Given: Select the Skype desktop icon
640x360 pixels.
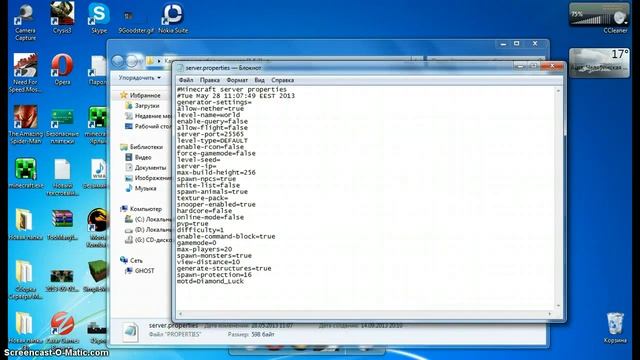Looking at the screenshot, I should point(99,18).
